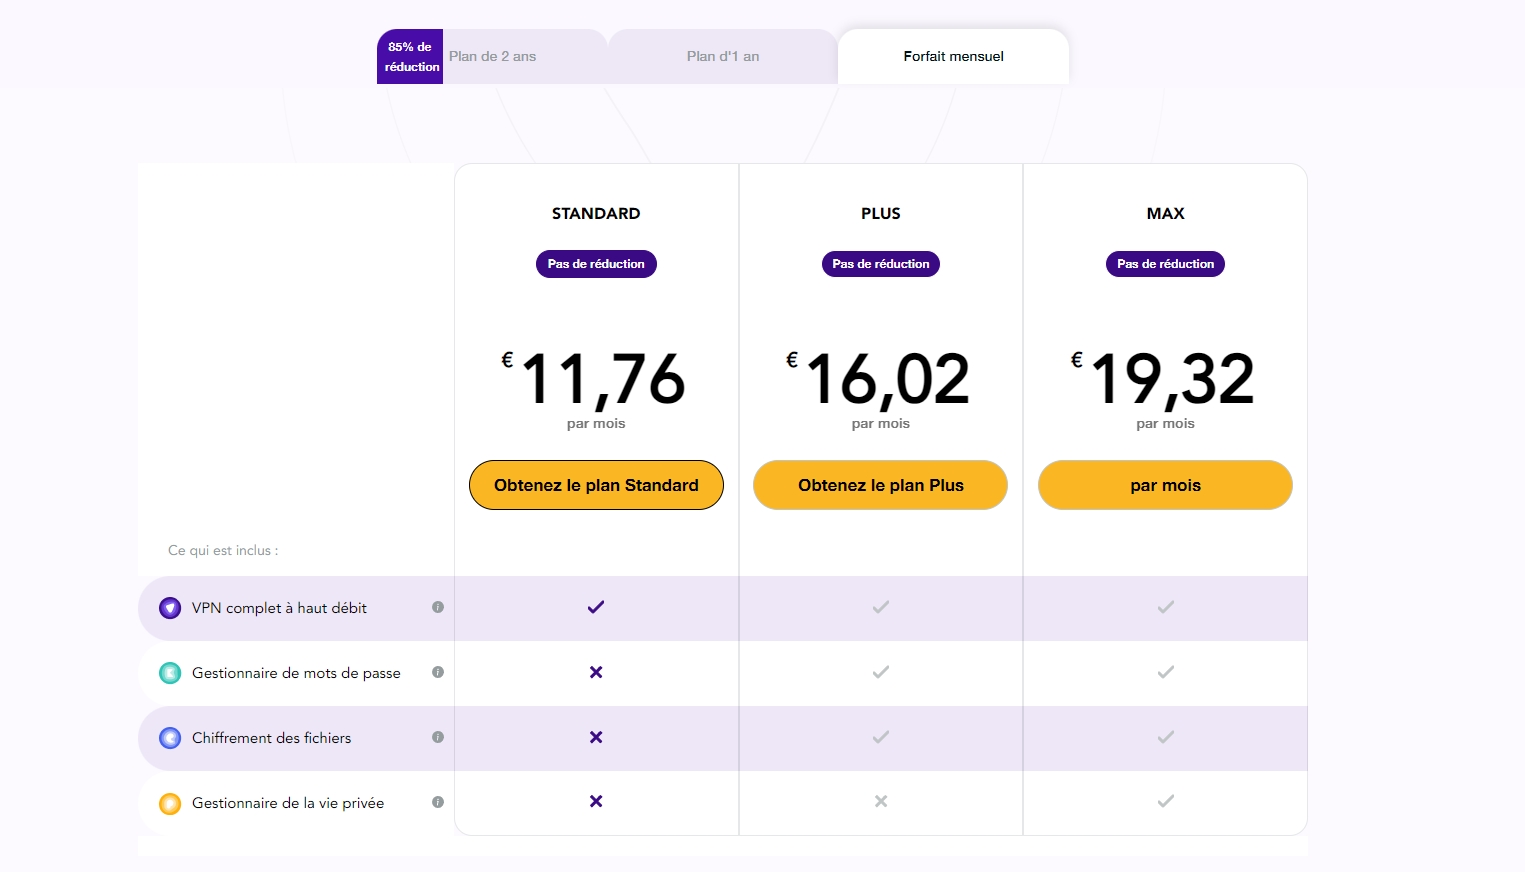The height and width of the screenshot is (872, 1525).
Task: Open info beside Gestionnaire de la vie privée
Action: [x=437, y=802]
